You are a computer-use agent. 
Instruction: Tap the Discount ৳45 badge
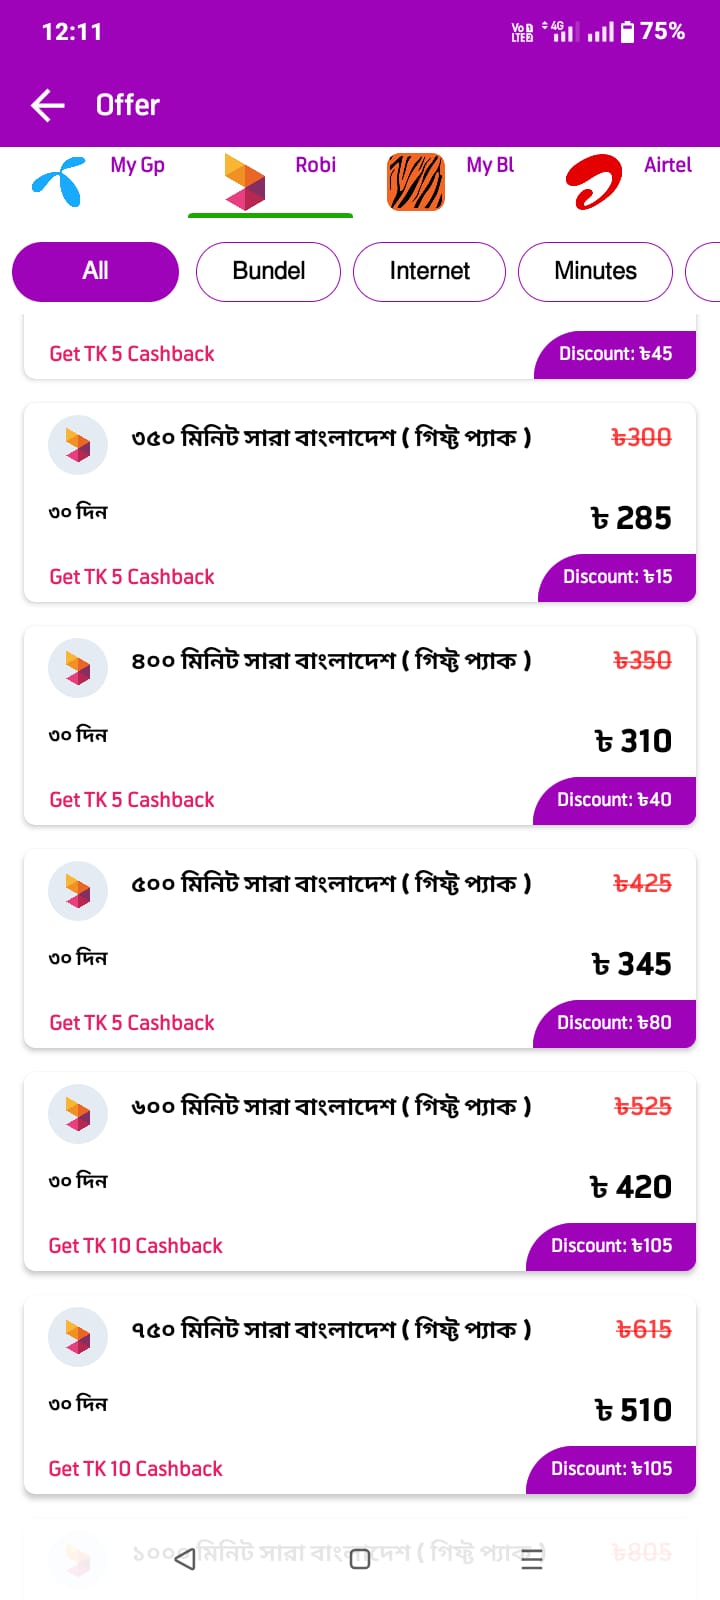tap(615, 354)
